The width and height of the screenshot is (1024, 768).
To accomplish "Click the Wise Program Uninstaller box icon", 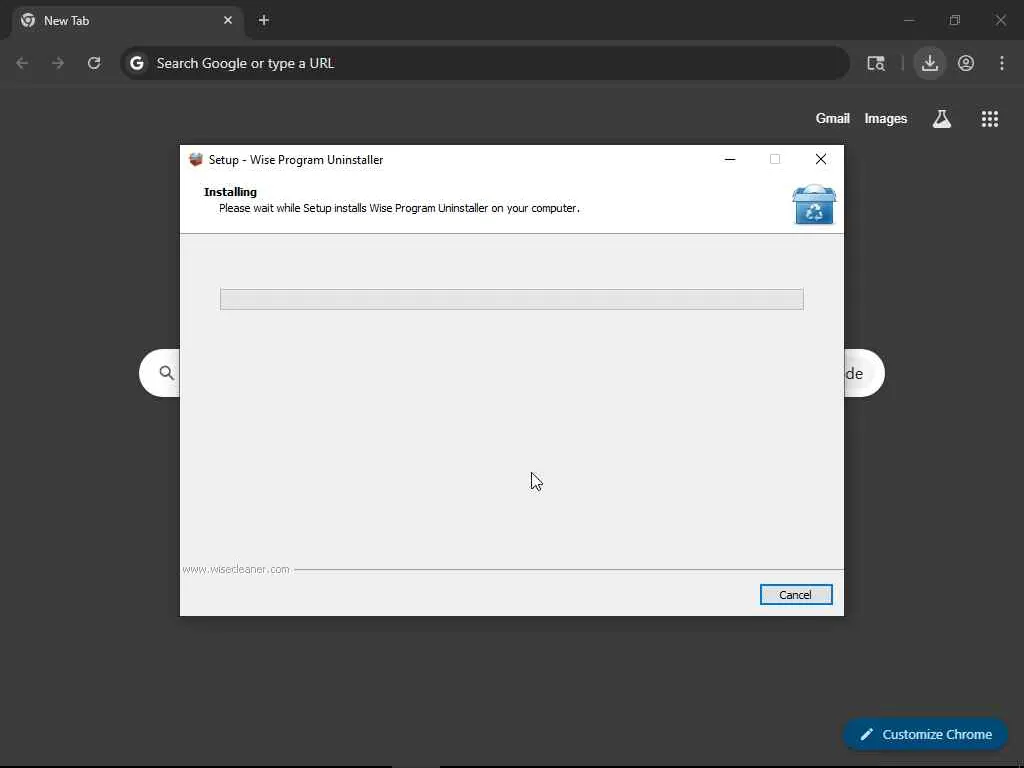I will (813, 205).
